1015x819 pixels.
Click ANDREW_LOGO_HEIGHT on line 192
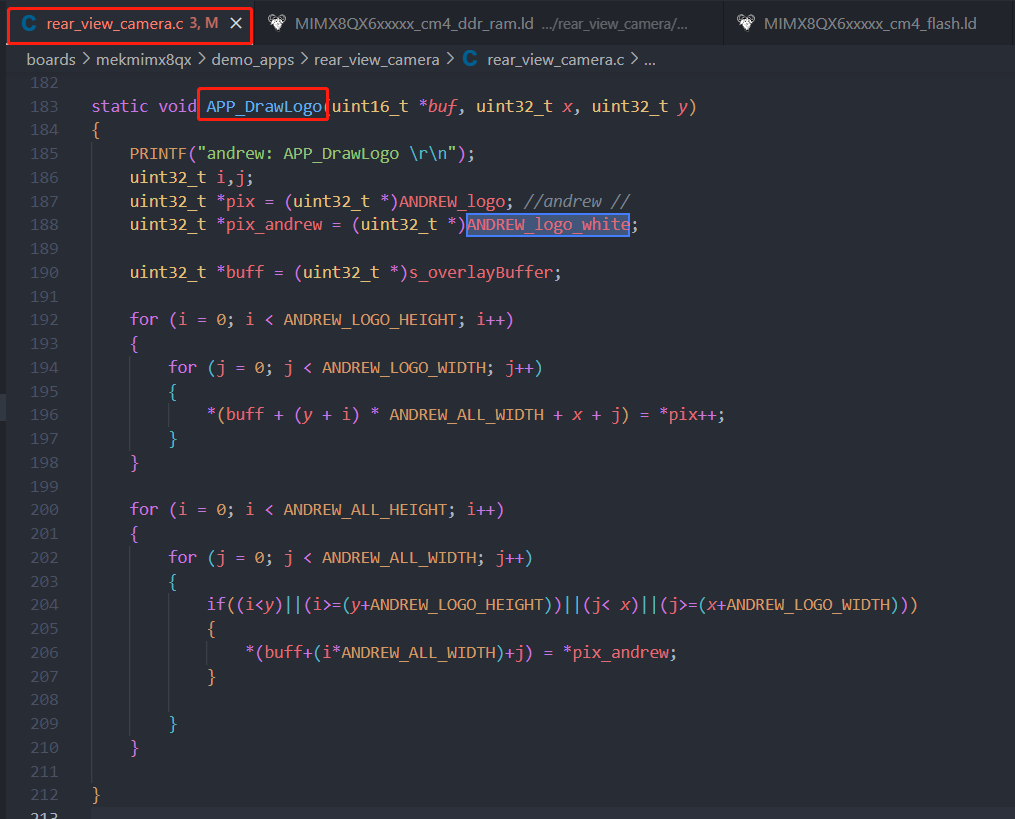pos(370,320)
